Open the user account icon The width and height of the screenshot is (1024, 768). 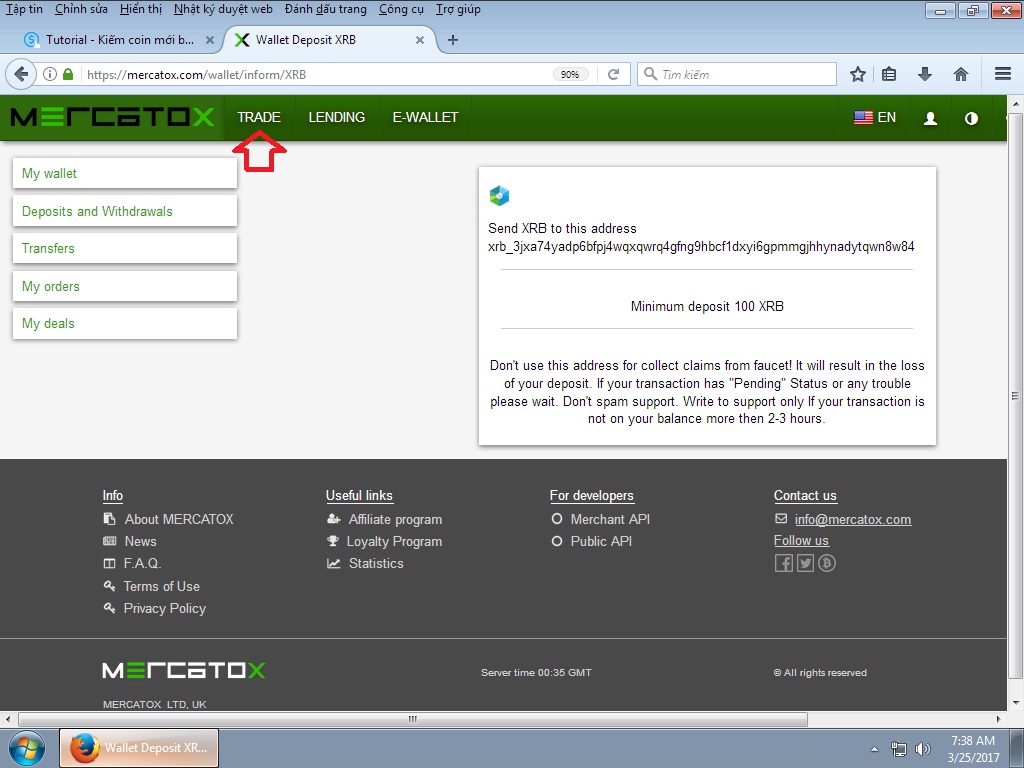(931, 118)
